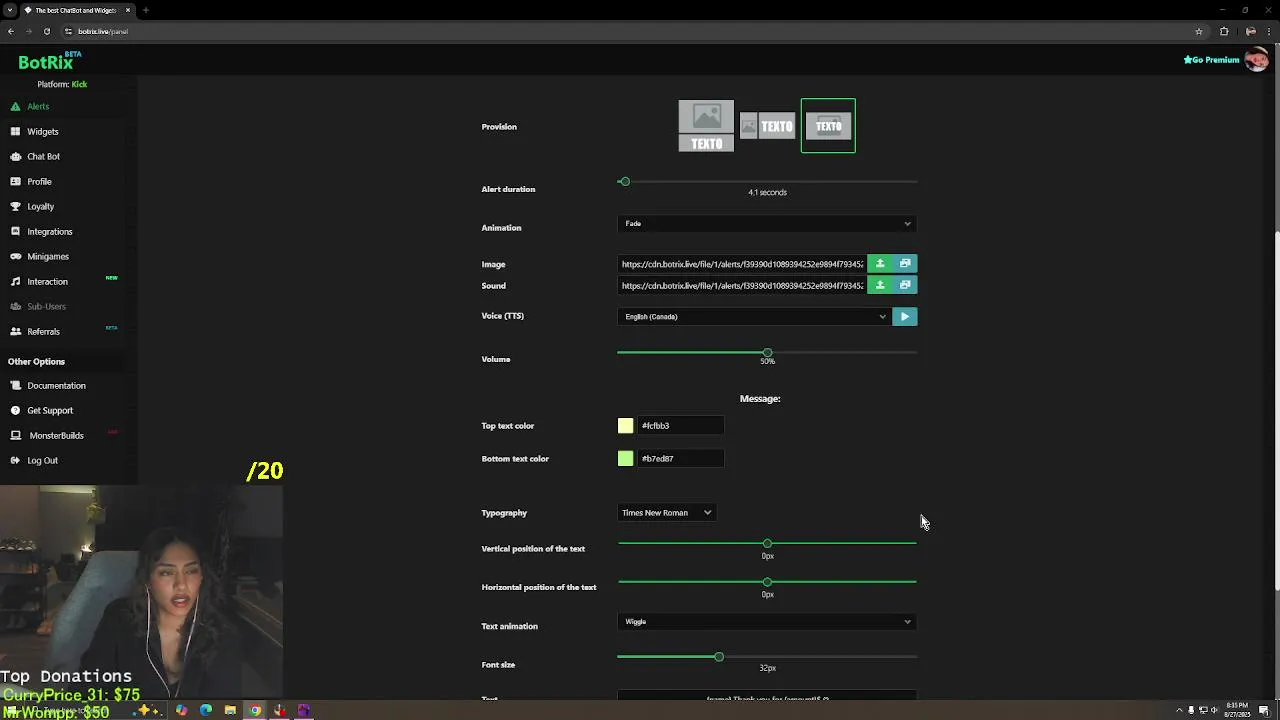Click the Widgets grid icon

[x=16, y=131]
